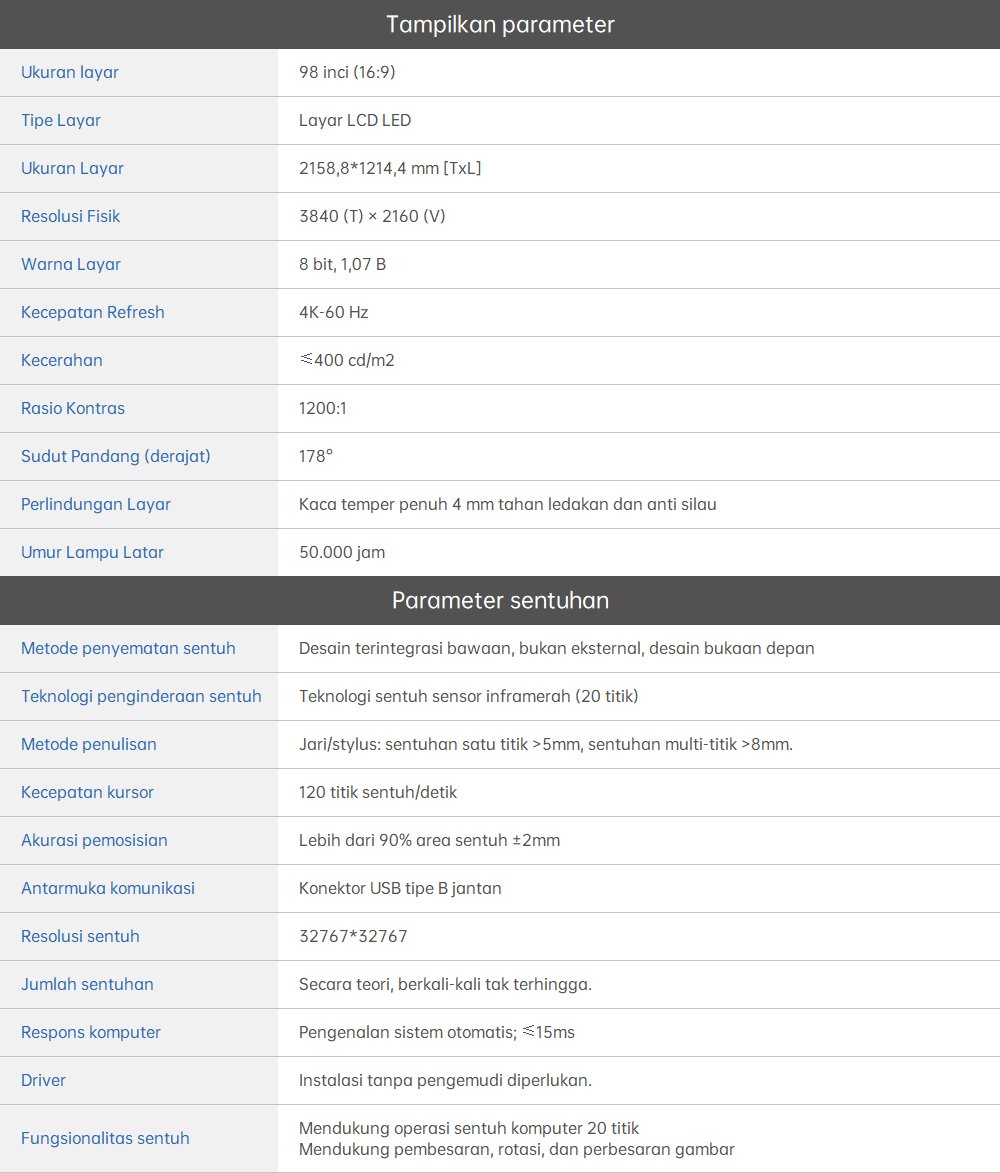Click the "Teknologi penginderaan sentuh" label
This screenshot has width=1000, height=1173.
[141, 696]
